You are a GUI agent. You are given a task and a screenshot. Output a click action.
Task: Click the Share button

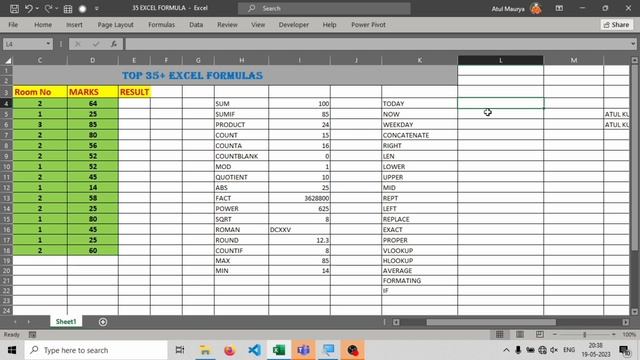pos(616,24)
